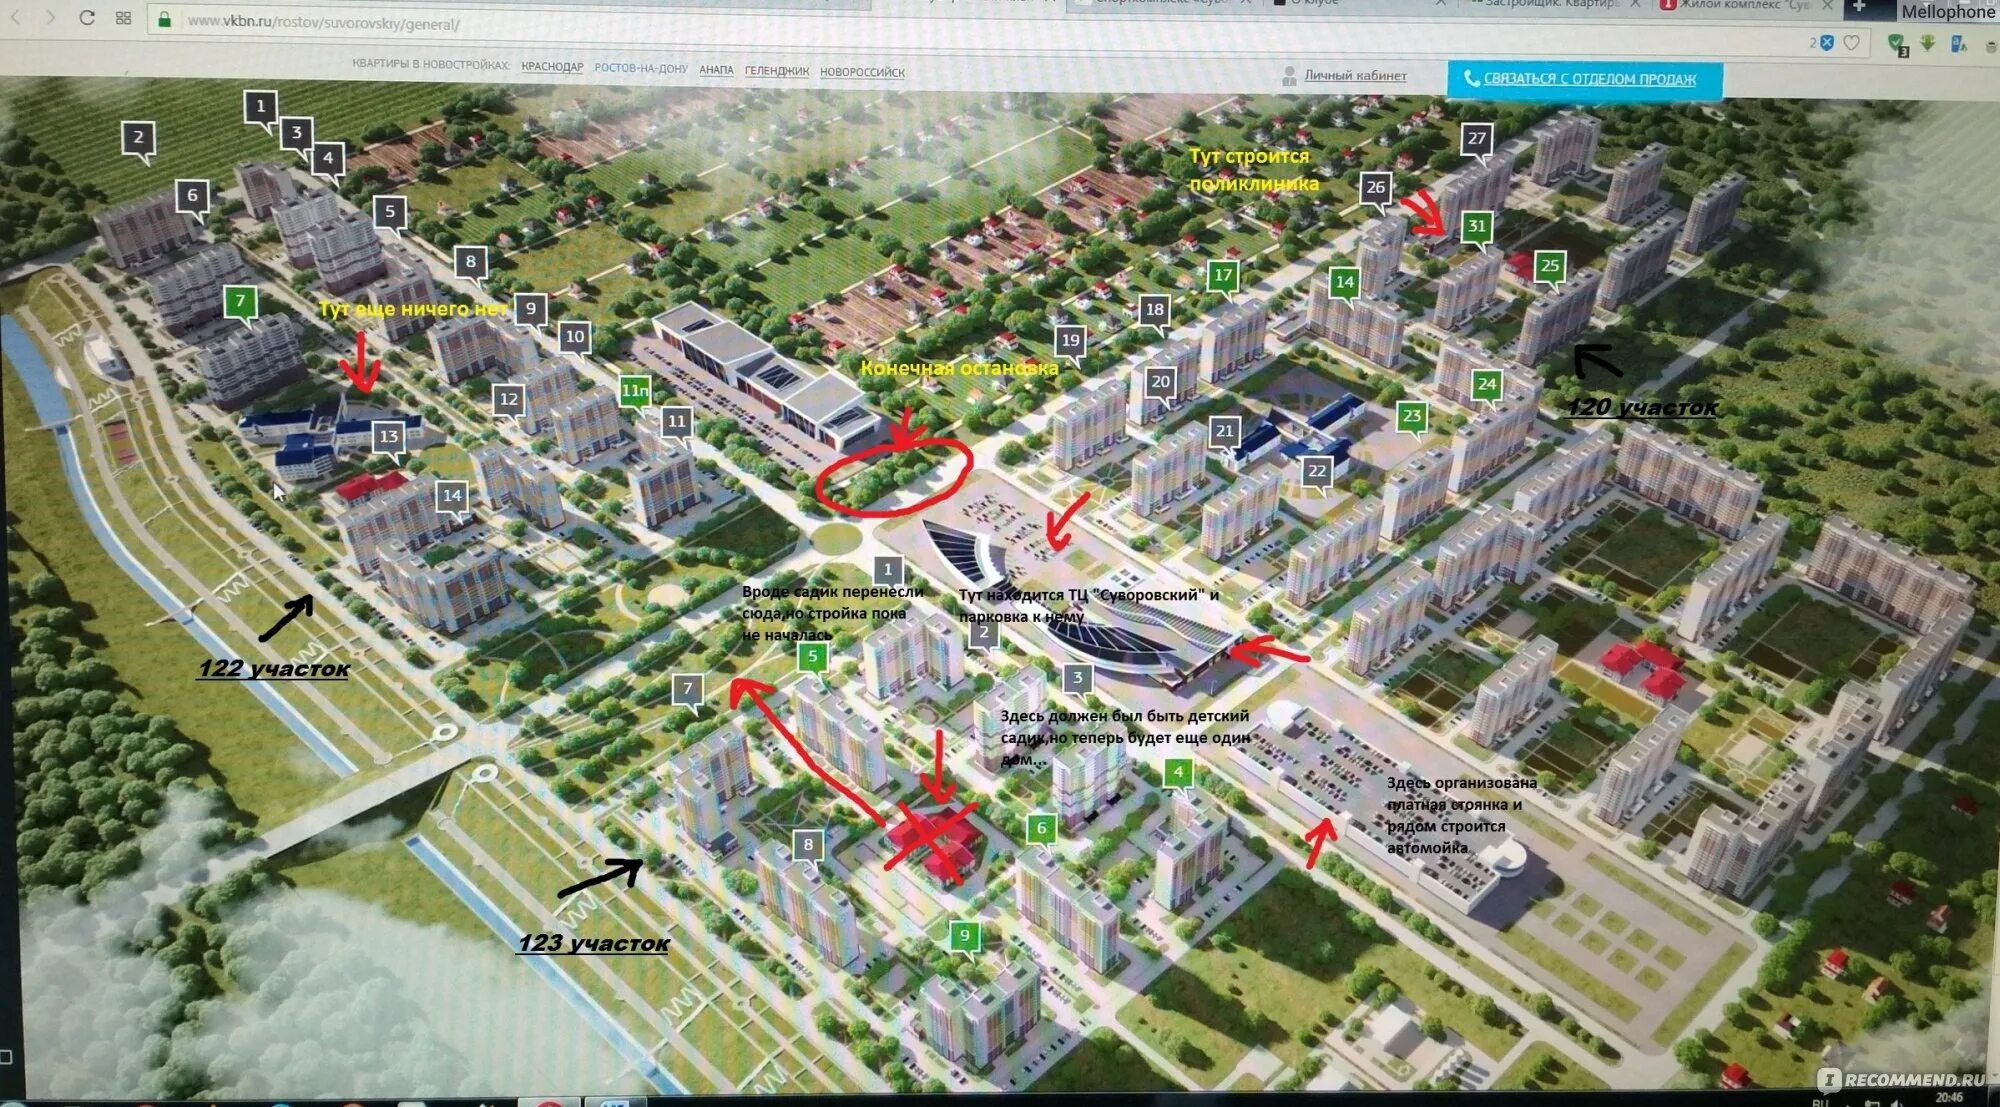Select gray map marker 26
The width and height of the screenshot is (2000, 1107).
(x=1375, y=189)
